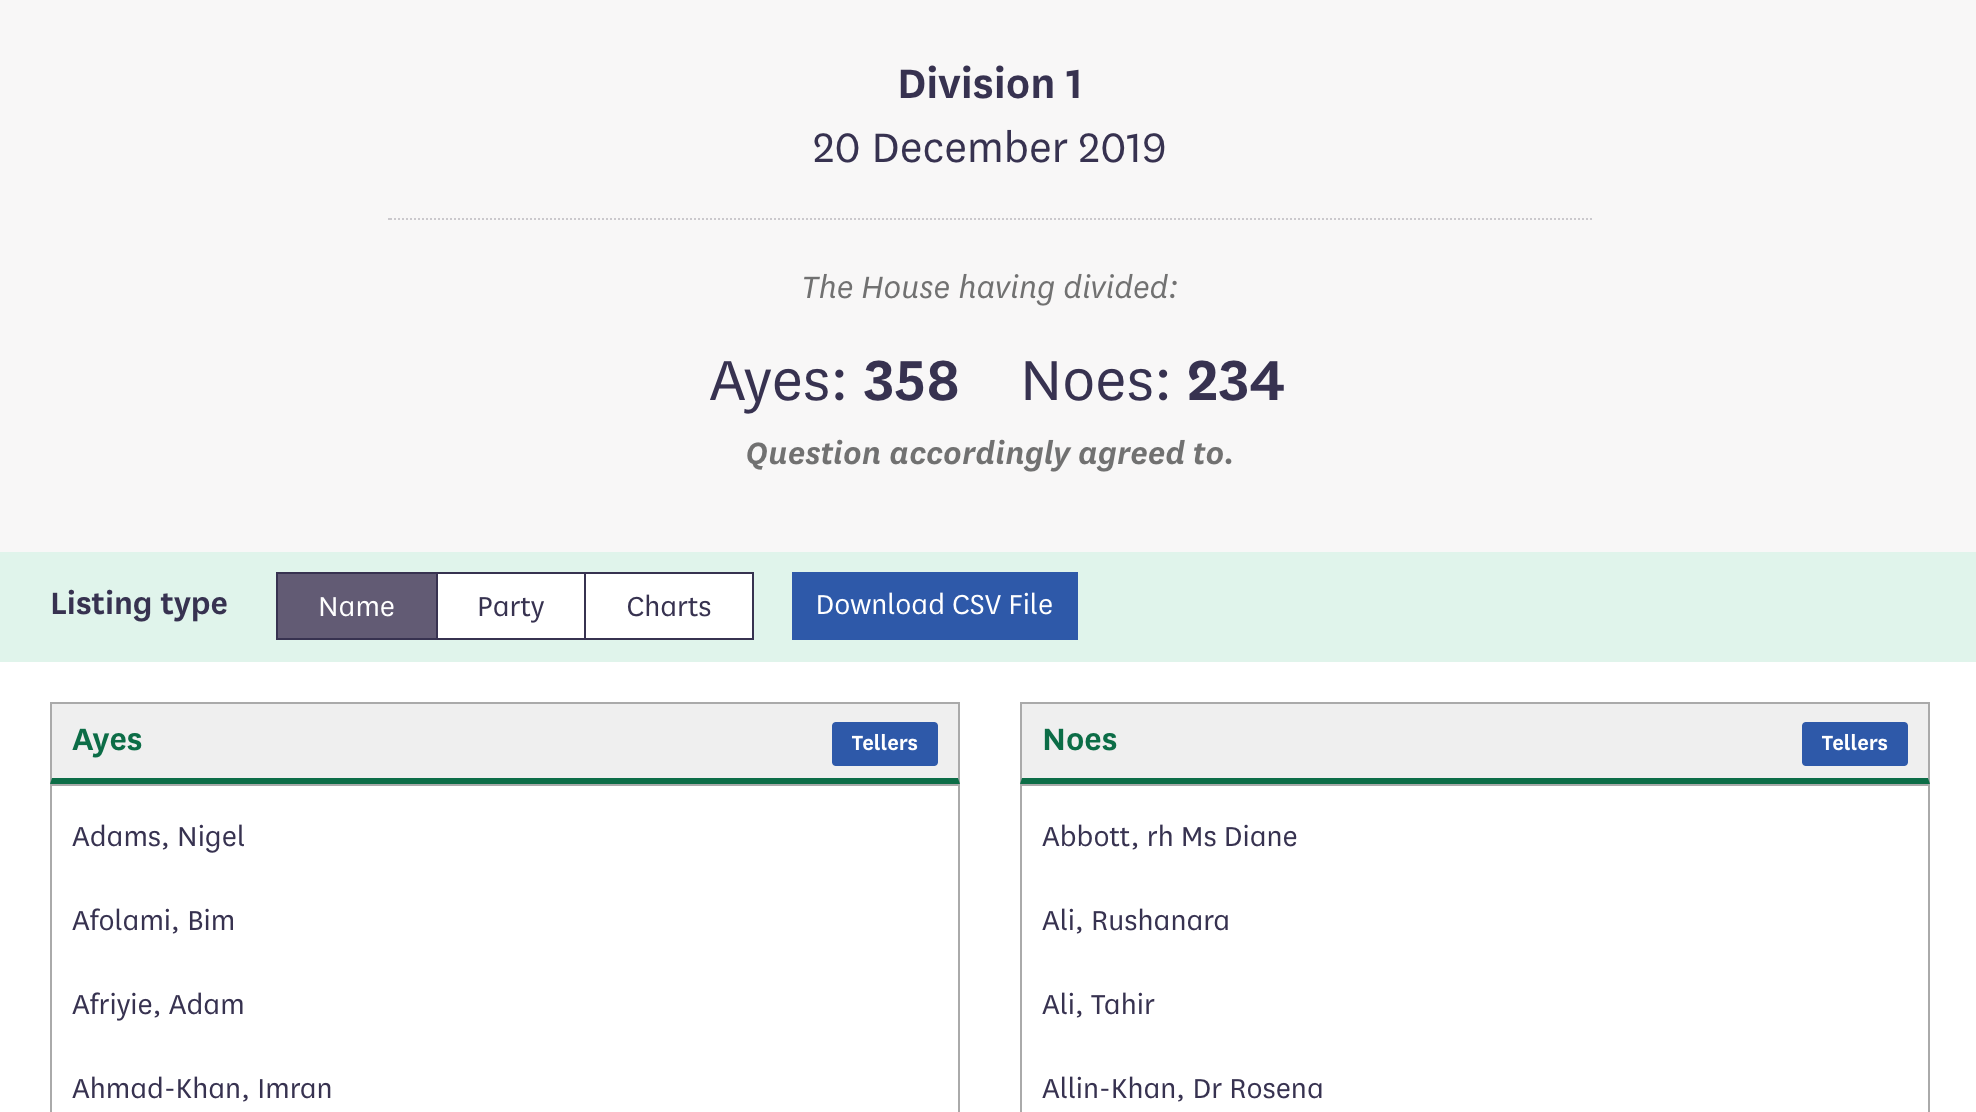Show Tellers for the Ayes
The image size is (1976, 1112).
tap(884, 743)
